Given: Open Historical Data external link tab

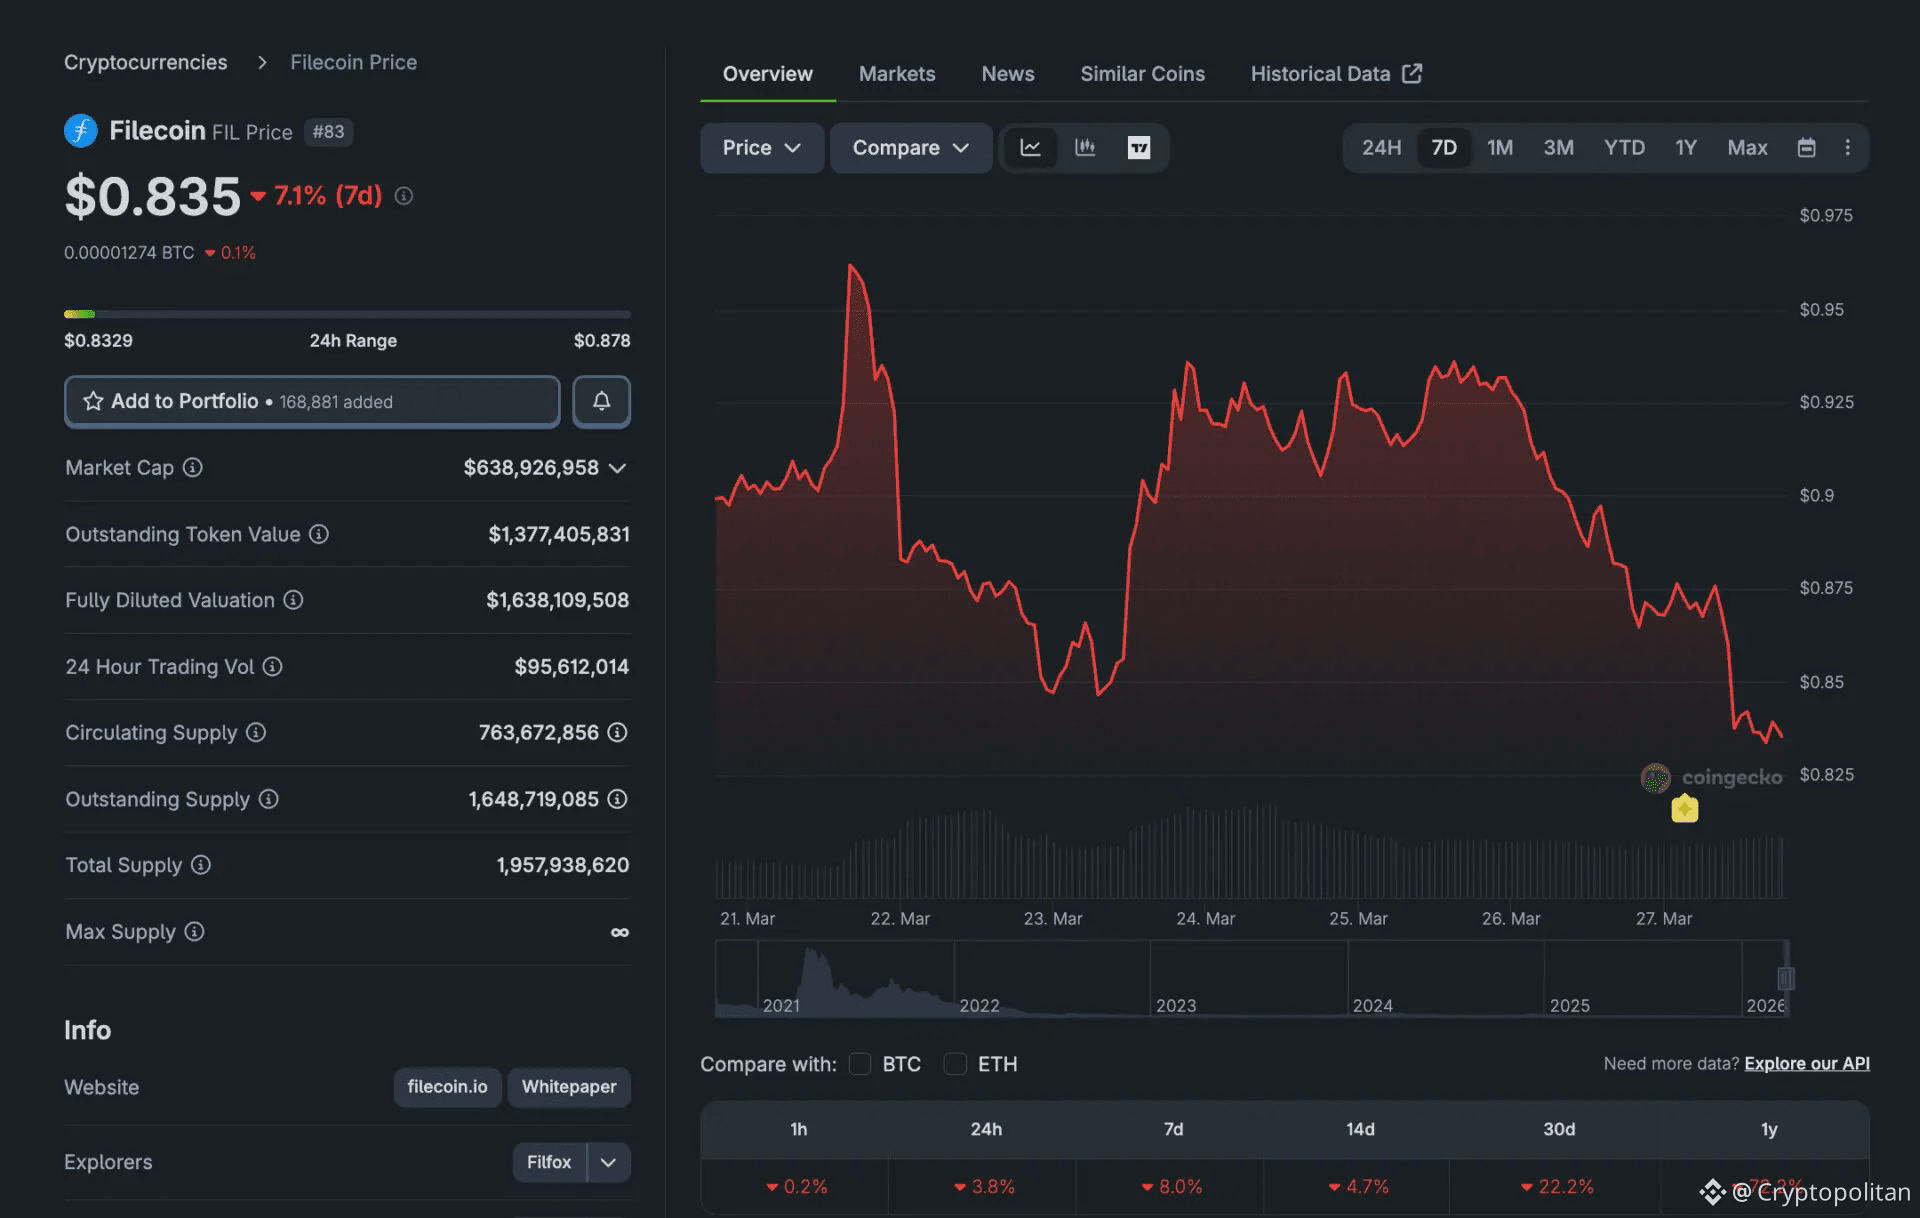Looking at the screenshot, I should coord(1336,74).
